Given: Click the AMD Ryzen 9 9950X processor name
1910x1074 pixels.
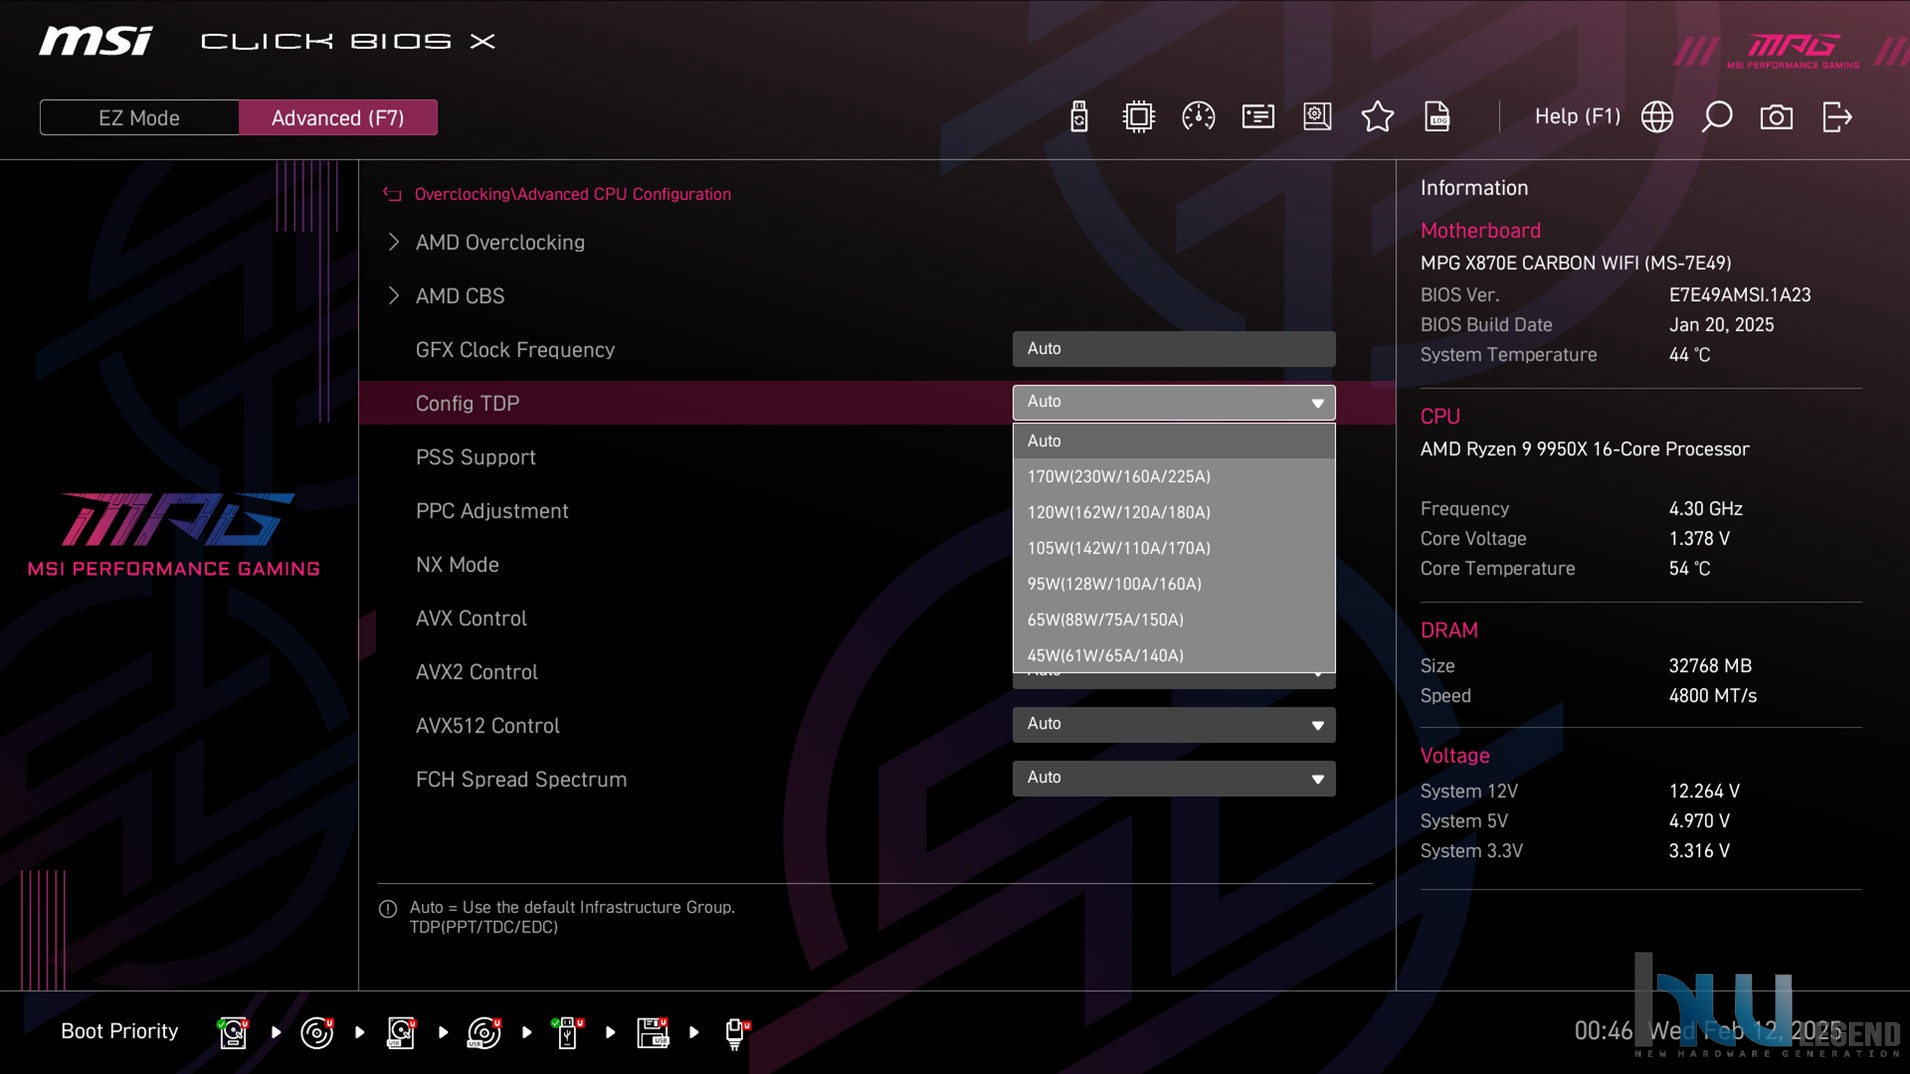Looking at the screenshot, I should pyautogui.click(x=1584, y=449).
